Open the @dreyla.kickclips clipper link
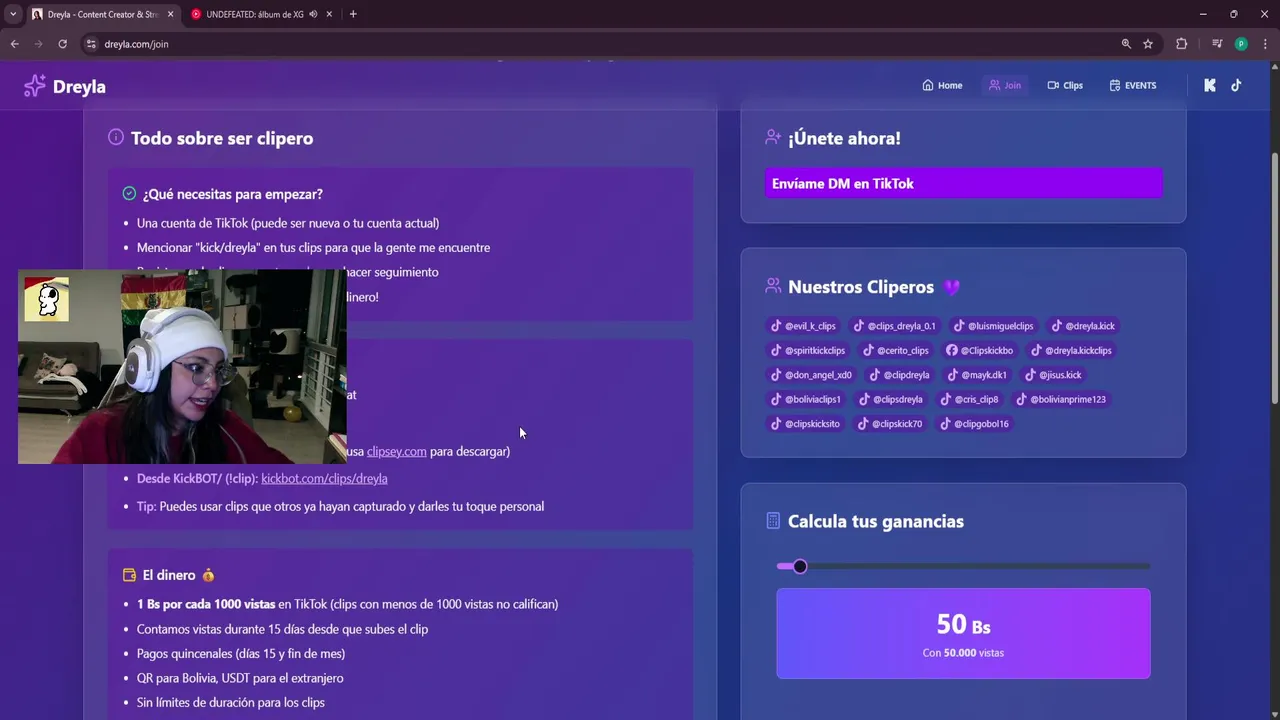The image size is (1280, 720). (x=1071, y=350)
